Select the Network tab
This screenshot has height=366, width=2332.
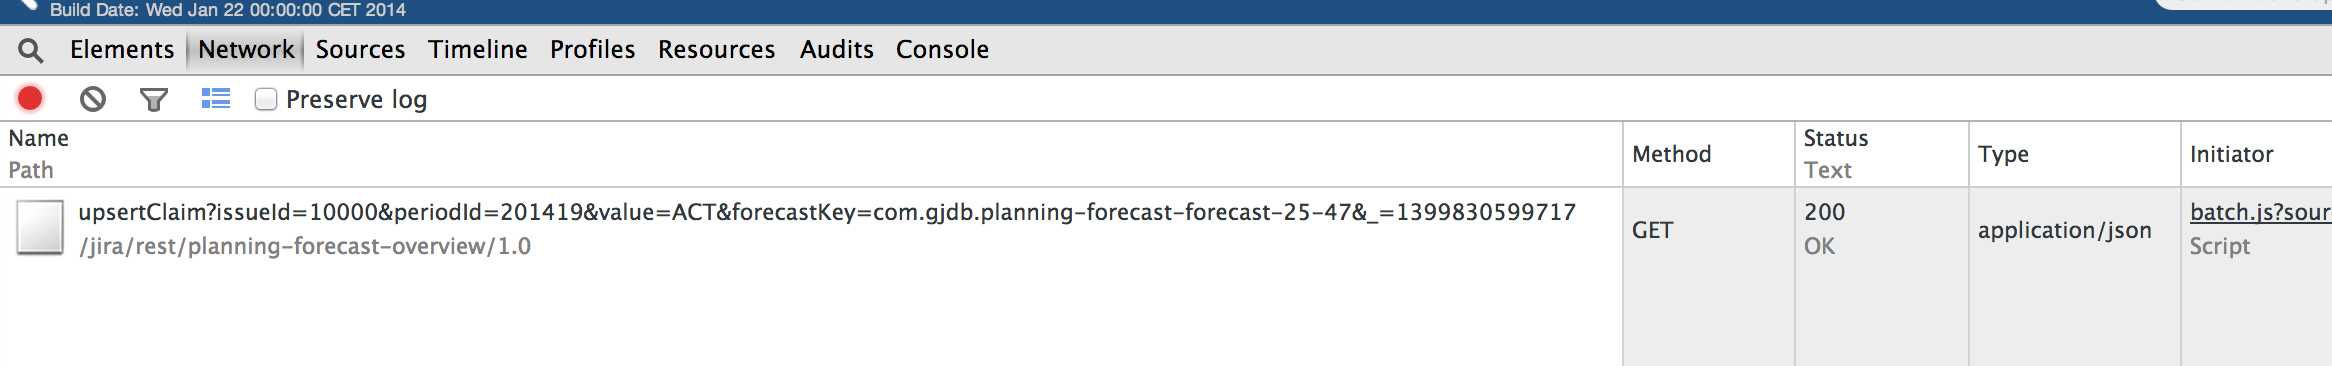point(246,49)
